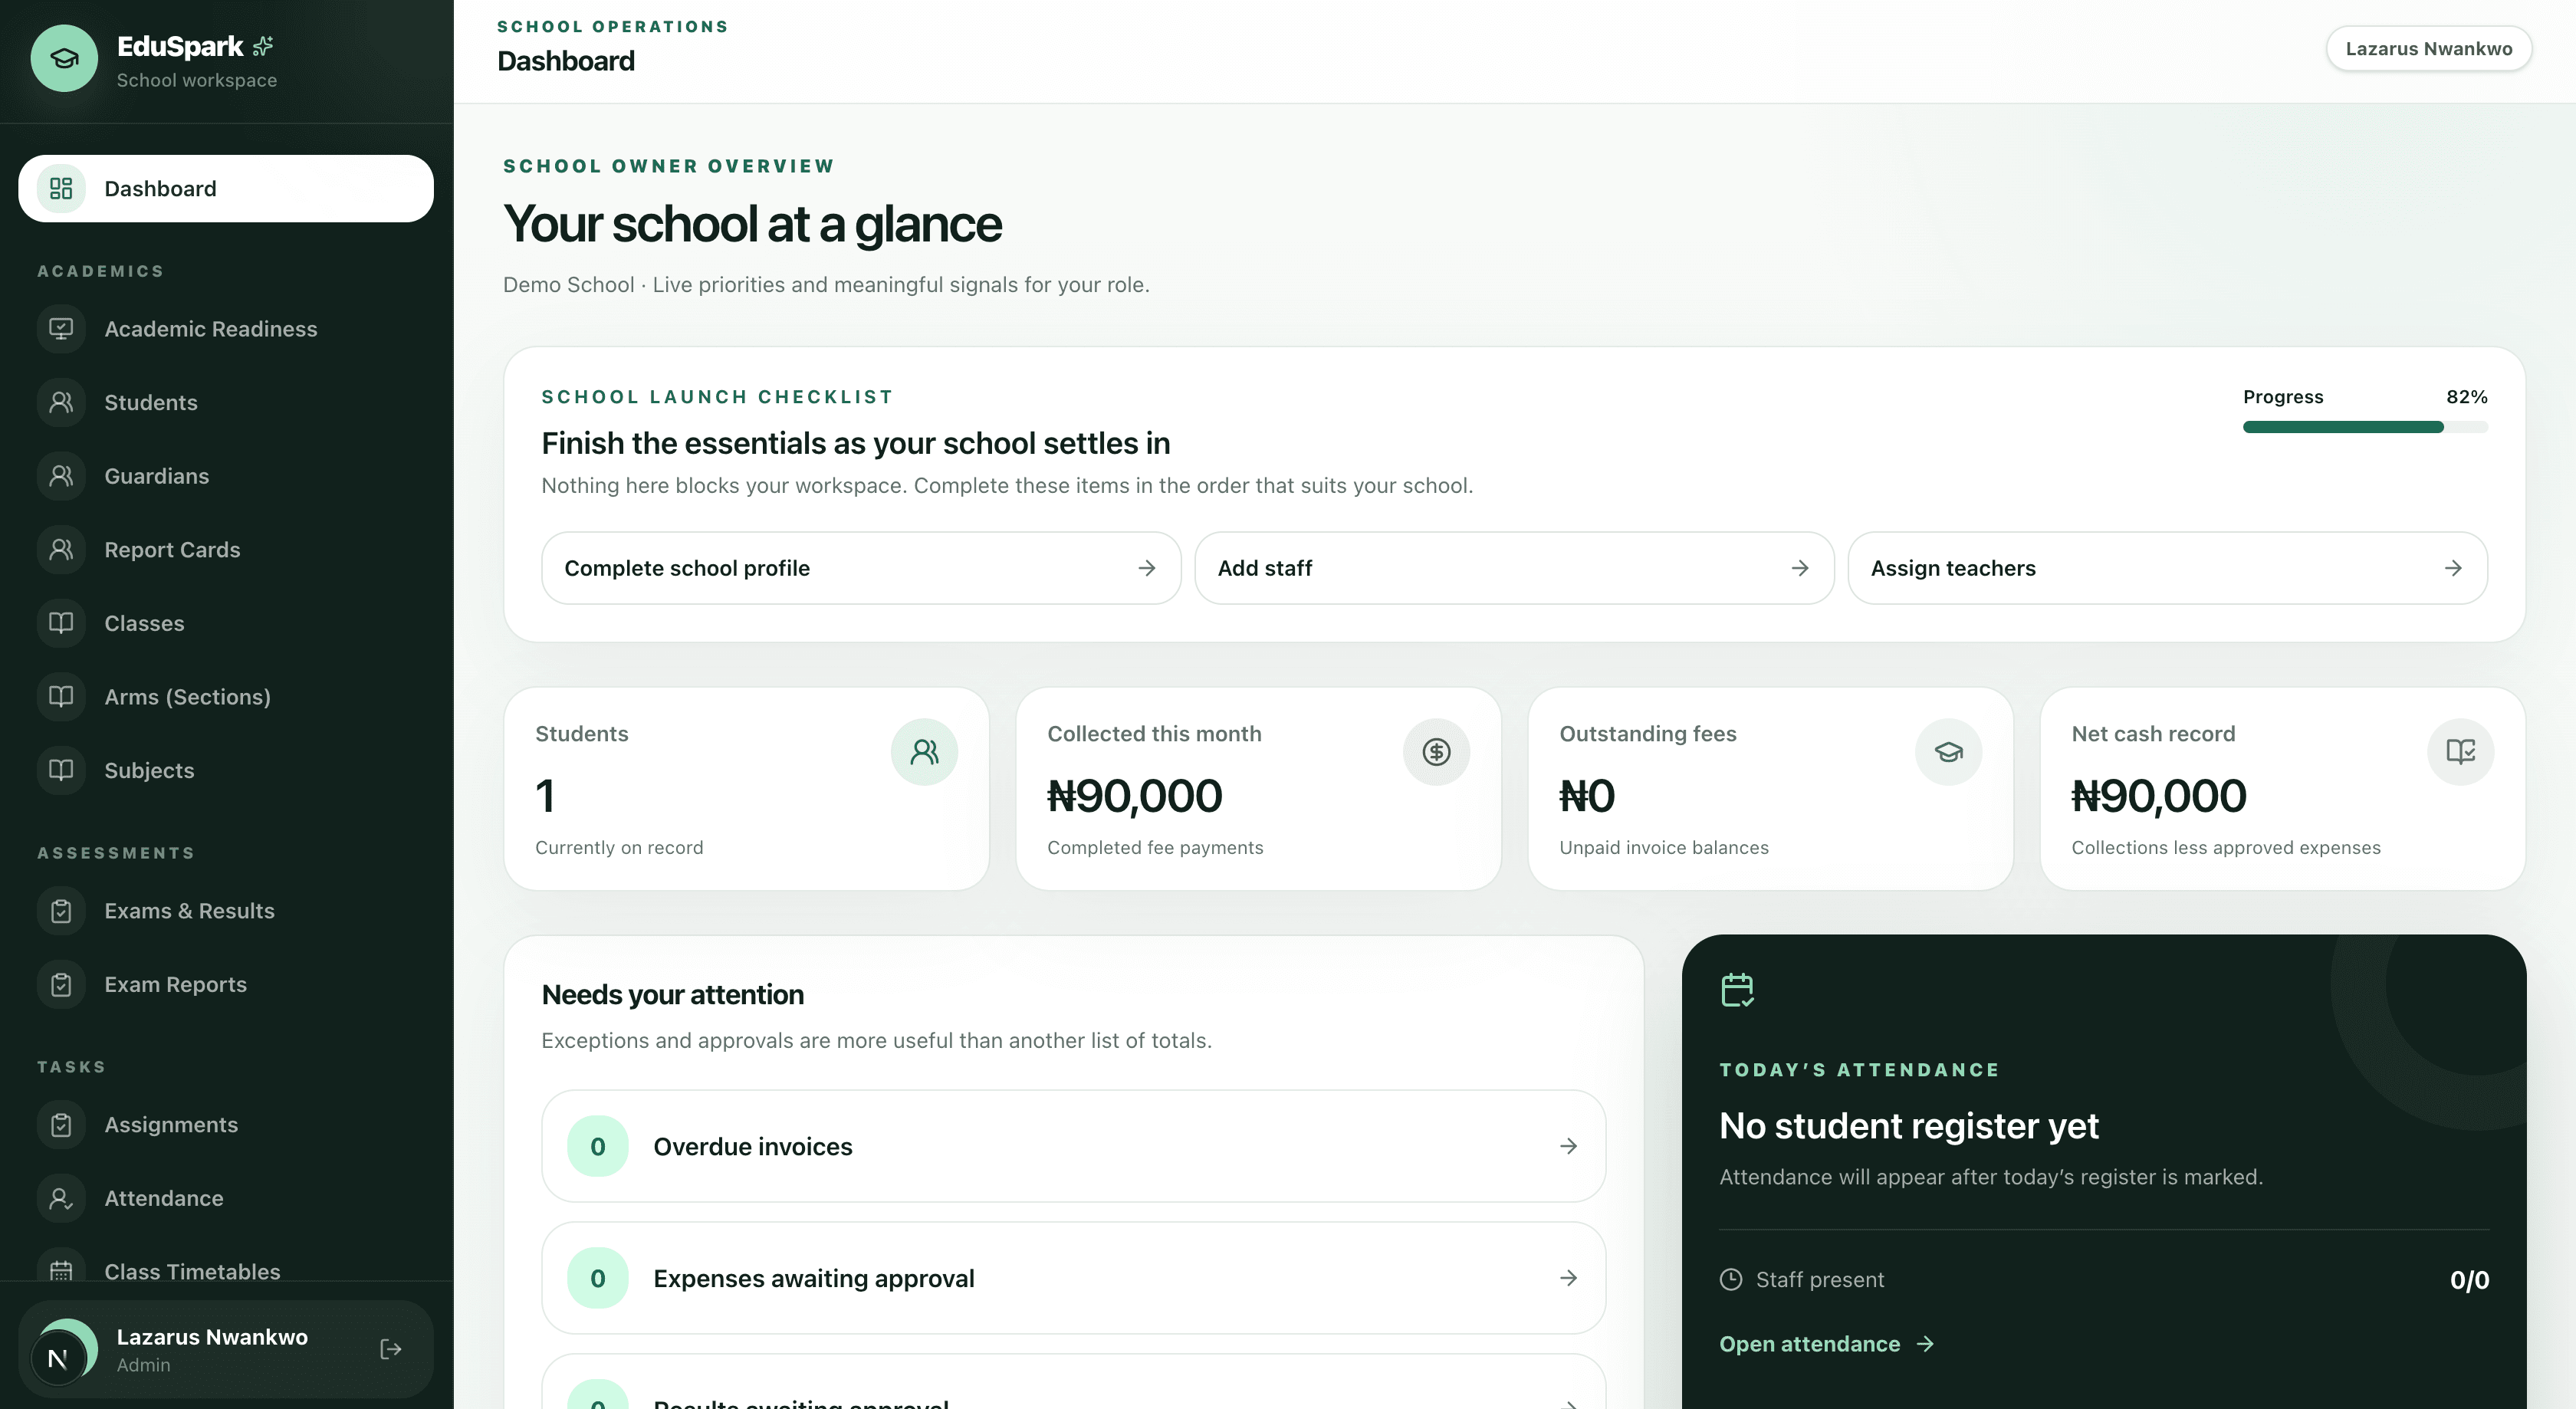Screen dimensions: 2576x1409
Task: Click the arrow on Overdue invoices row
Action: pos(1568,1146)
